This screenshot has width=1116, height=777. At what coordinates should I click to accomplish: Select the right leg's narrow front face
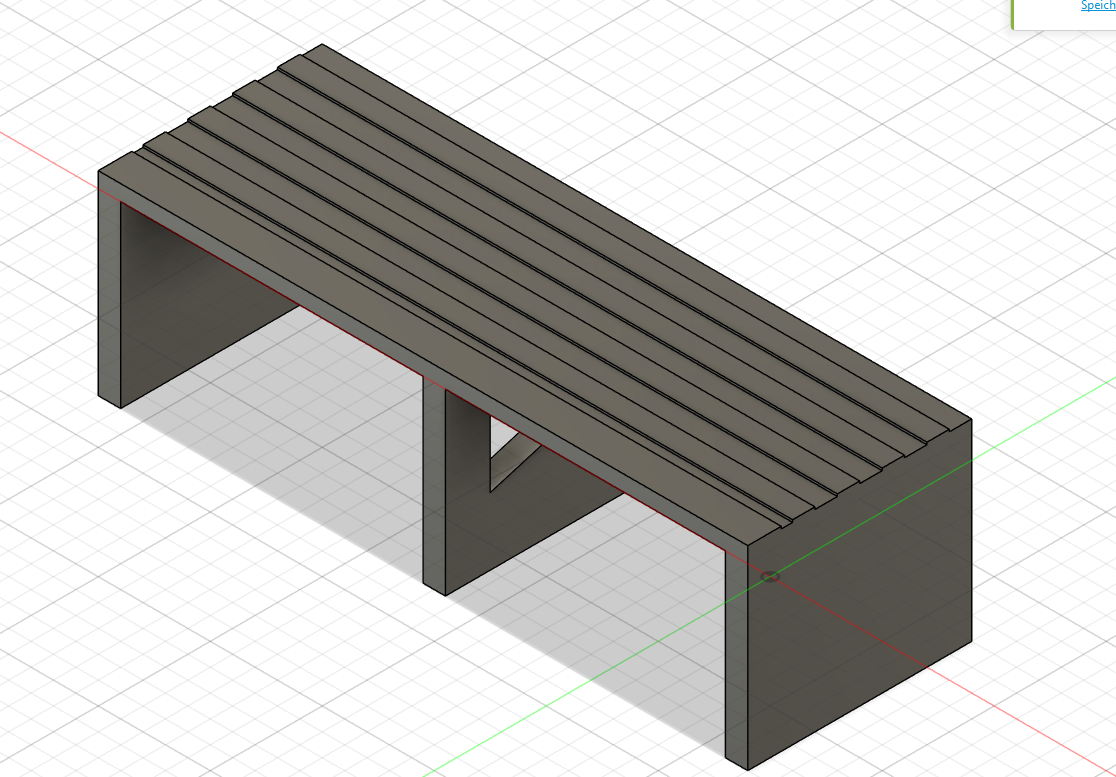(737, 658)
